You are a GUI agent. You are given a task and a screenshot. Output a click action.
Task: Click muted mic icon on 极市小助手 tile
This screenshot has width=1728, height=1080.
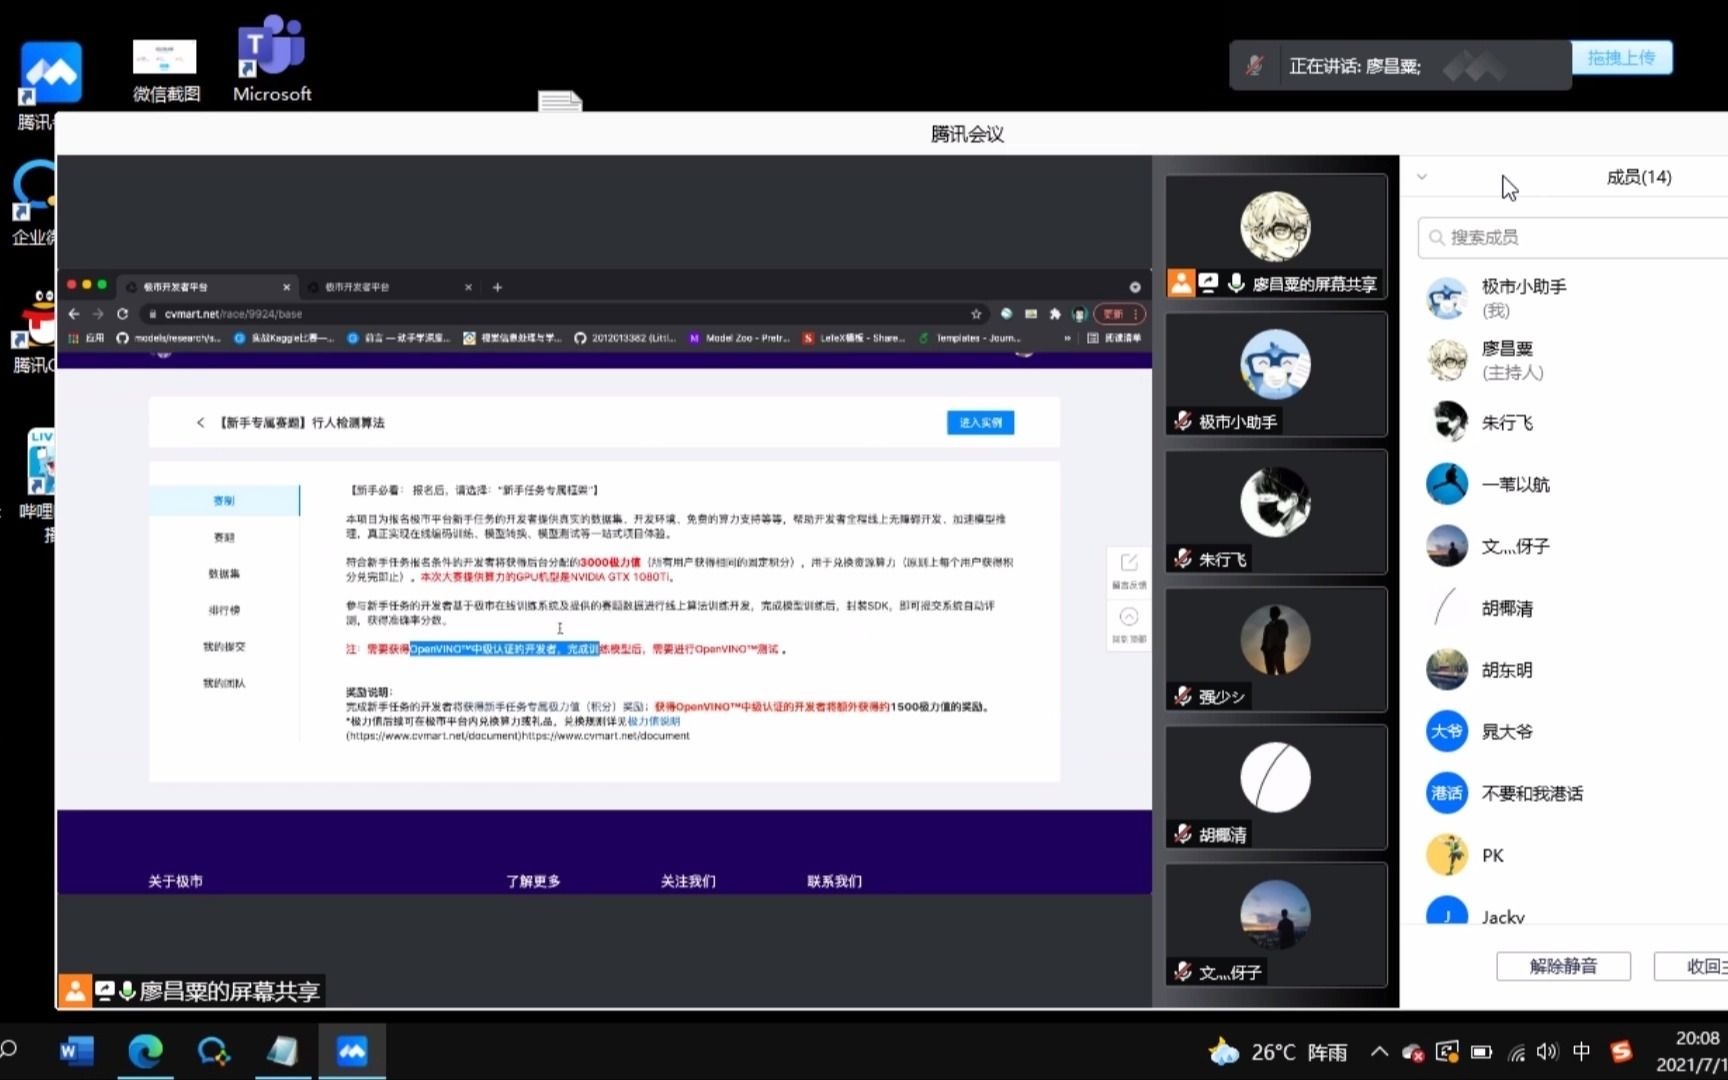[x=1183, y=421]
